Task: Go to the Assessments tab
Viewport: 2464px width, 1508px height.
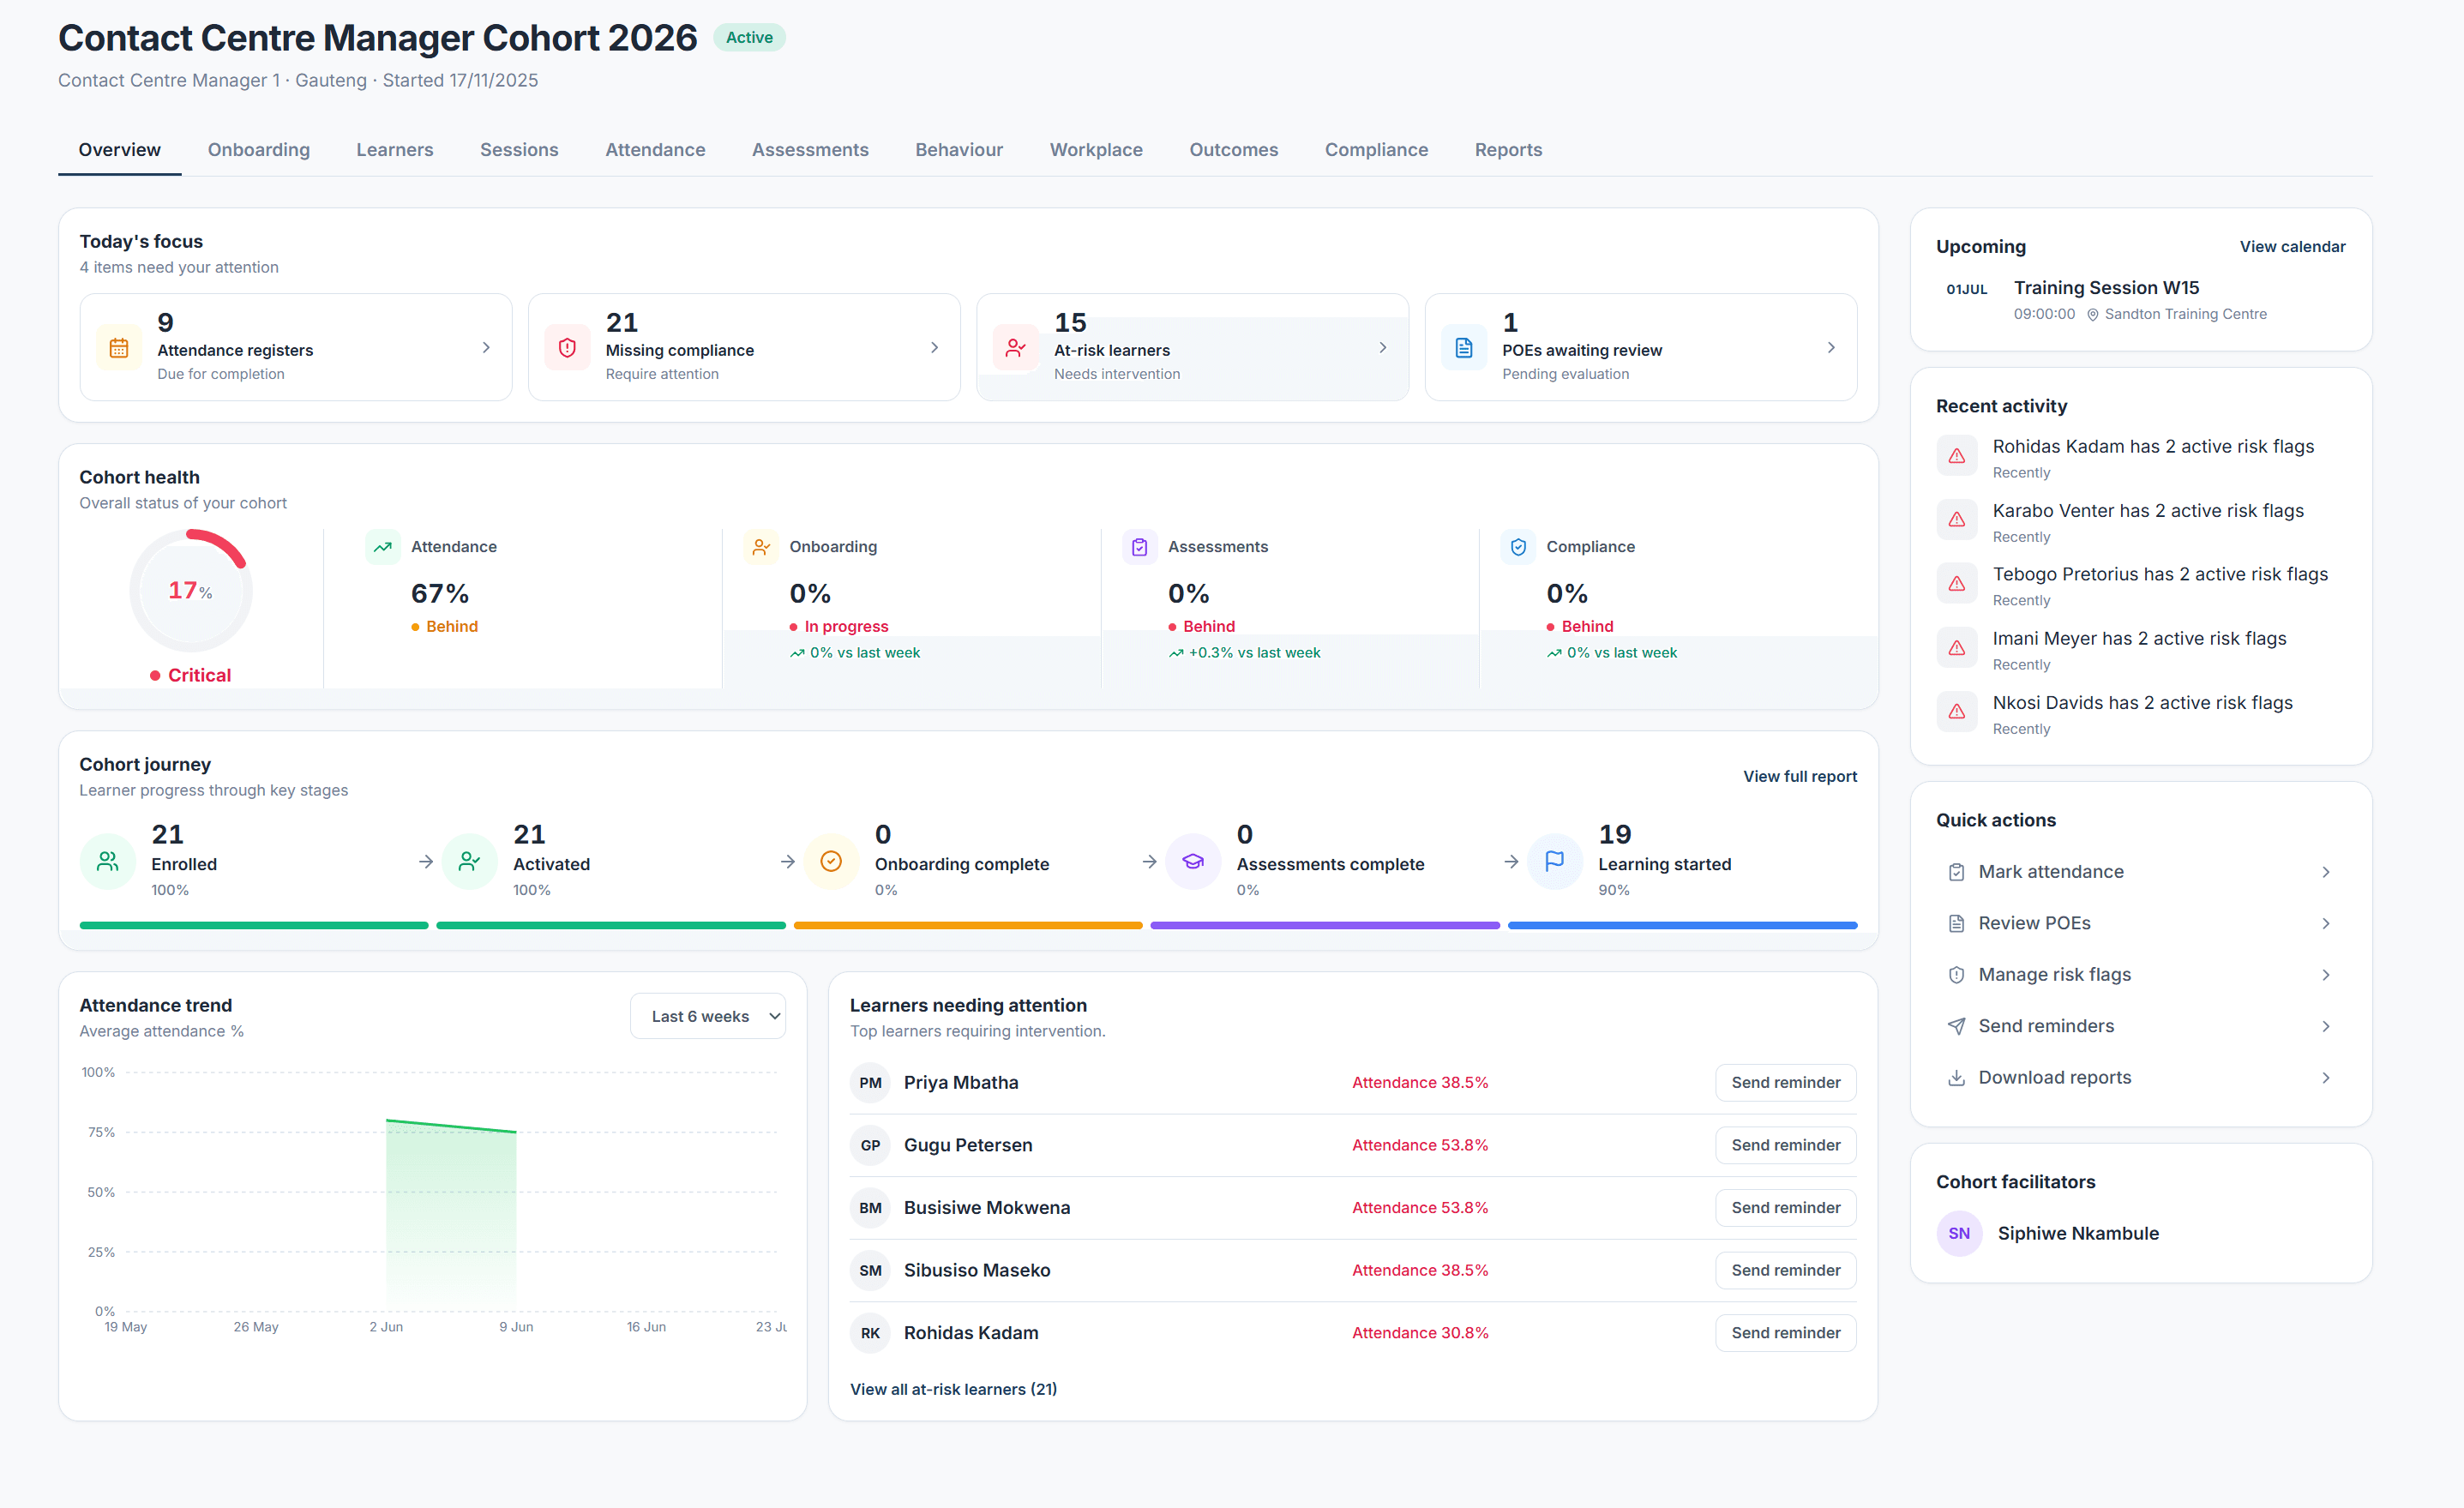Action: [810, 150]
